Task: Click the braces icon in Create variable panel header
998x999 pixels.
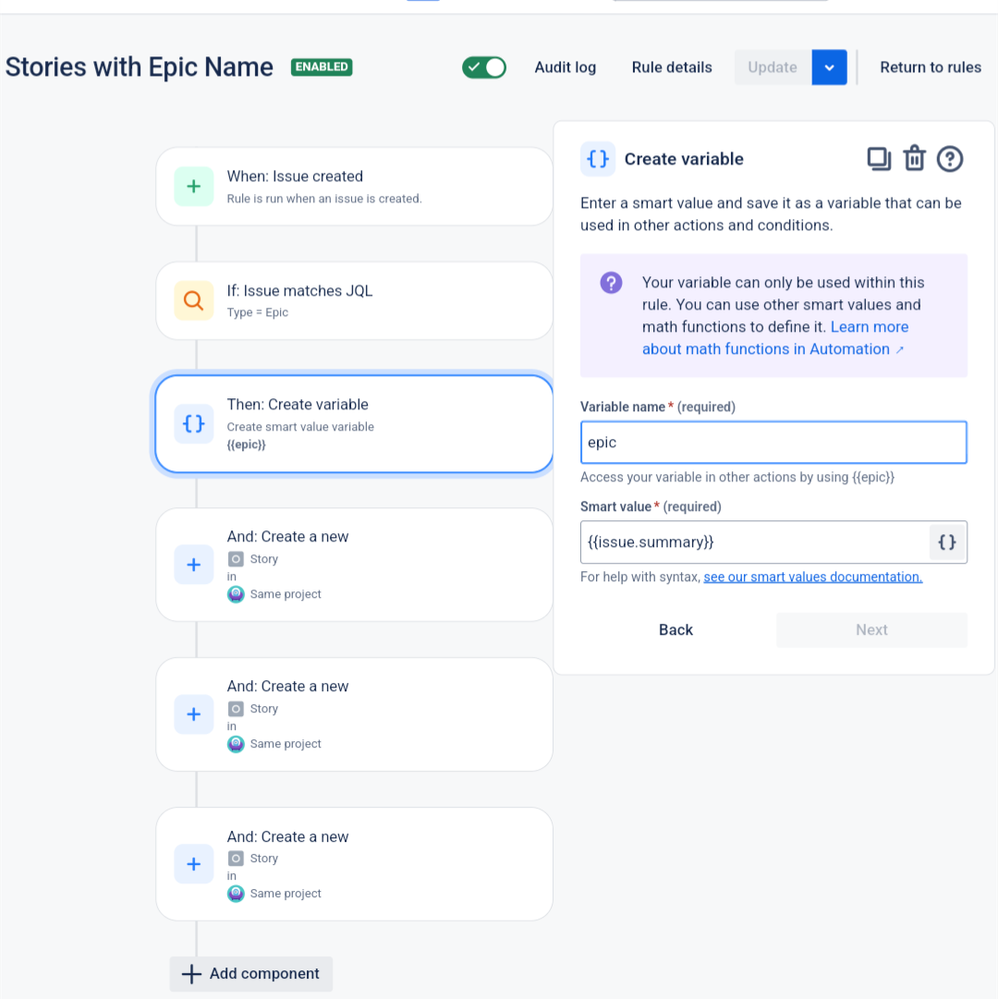Action: [x=598, y=159]
